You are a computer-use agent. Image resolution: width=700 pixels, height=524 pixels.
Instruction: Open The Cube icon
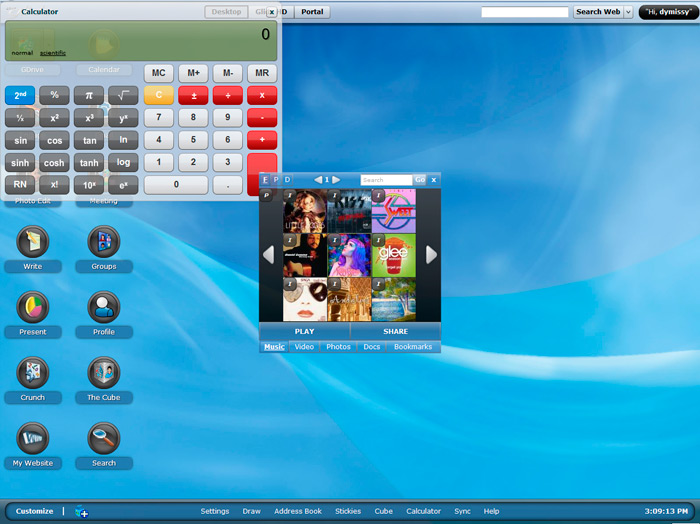(104, 373)
